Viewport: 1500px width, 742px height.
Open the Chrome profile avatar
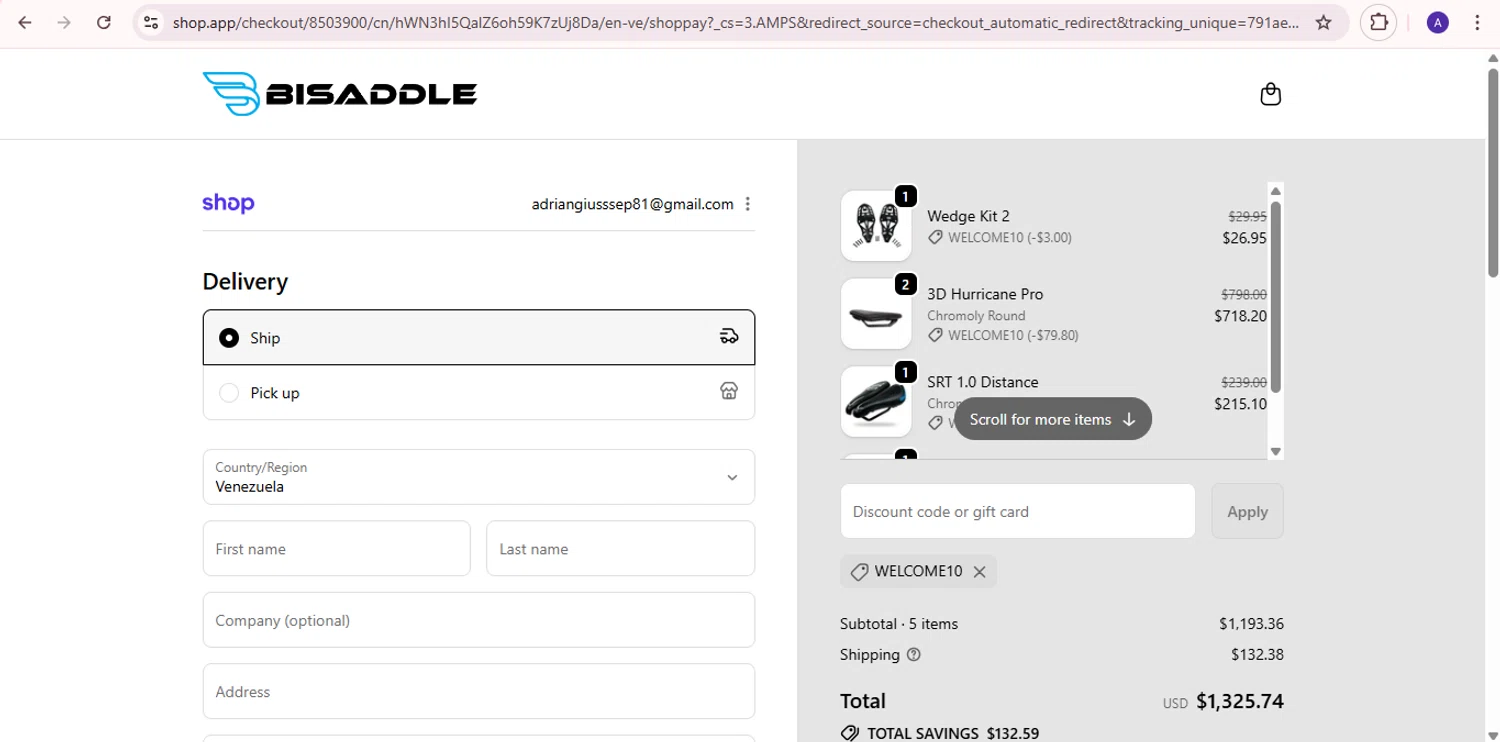point(1438,22)
